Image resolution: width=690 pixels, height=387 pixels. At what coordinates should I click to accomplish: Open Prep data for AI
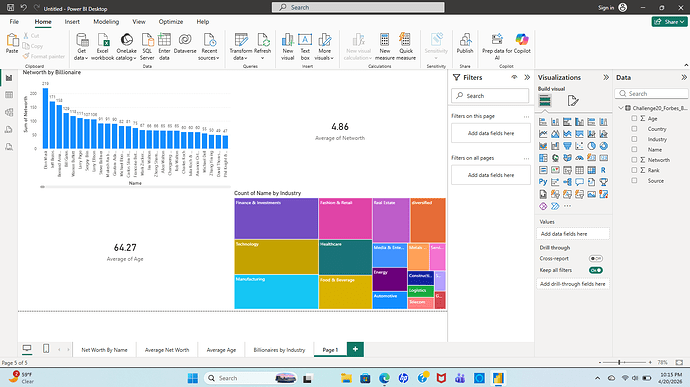497,46
